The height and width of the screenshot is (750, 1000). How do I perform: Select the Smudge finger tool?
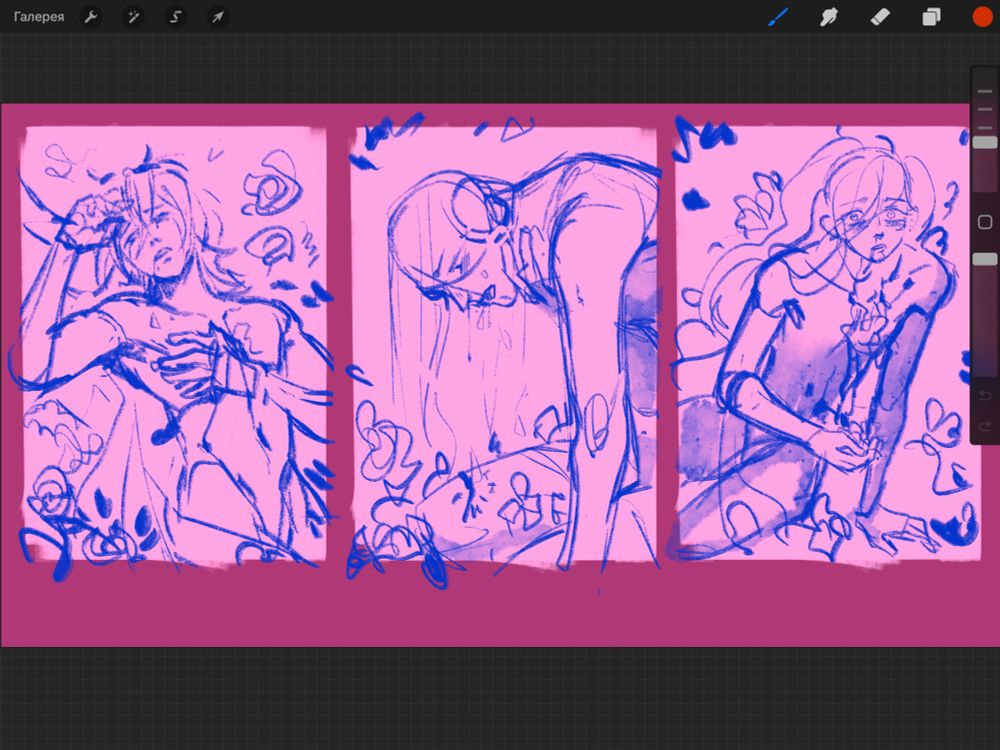828,17
